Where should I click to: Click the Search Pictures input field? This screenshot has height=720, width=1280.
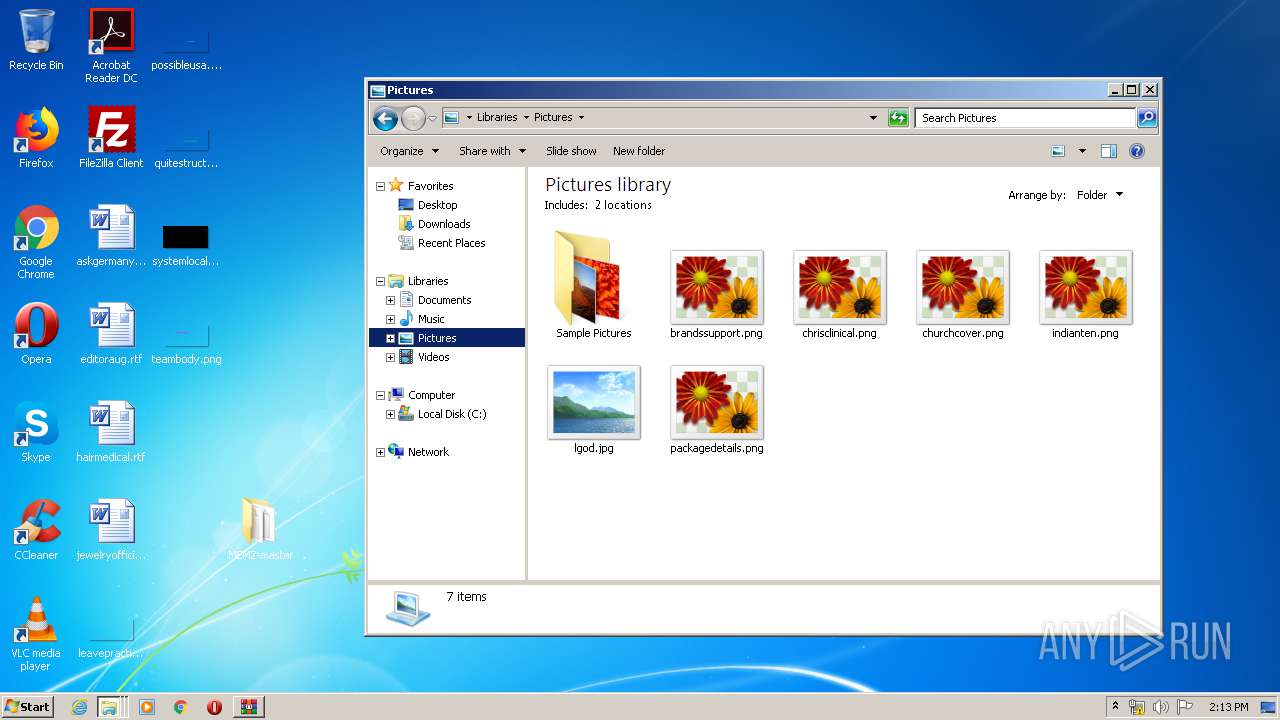(1025, 118)
